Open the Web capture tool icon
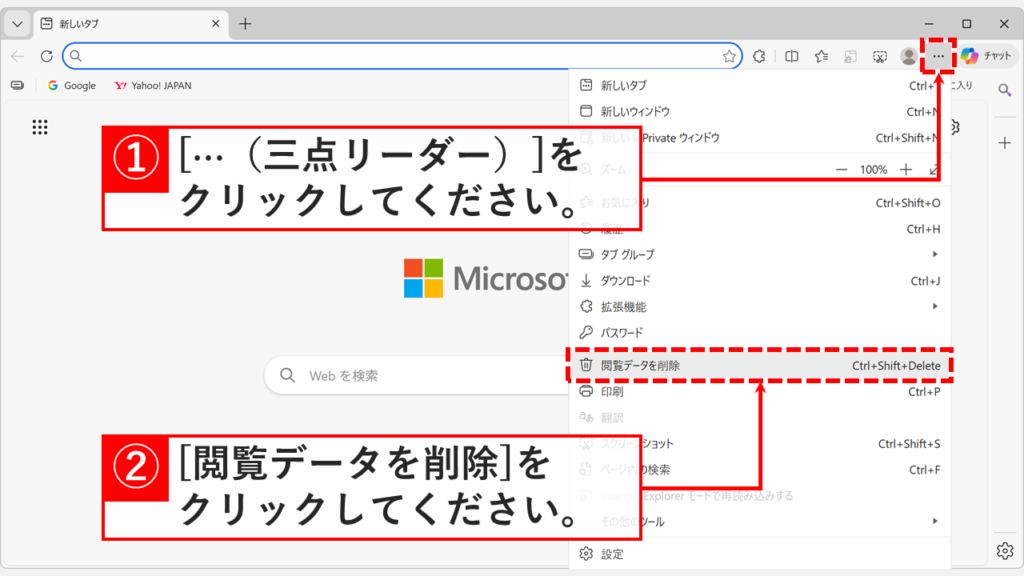This screenshot has width=1024, height=576. coord(880,57)
